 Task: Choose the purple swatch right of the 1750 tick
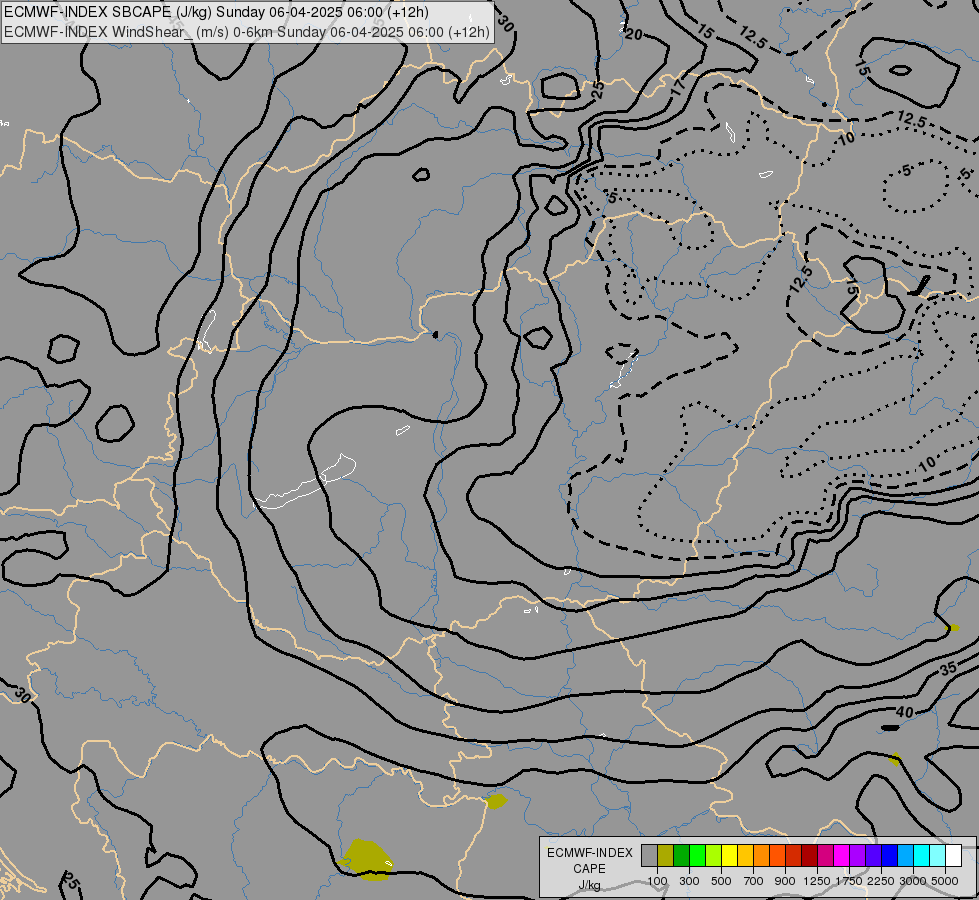tap(858, 855)
